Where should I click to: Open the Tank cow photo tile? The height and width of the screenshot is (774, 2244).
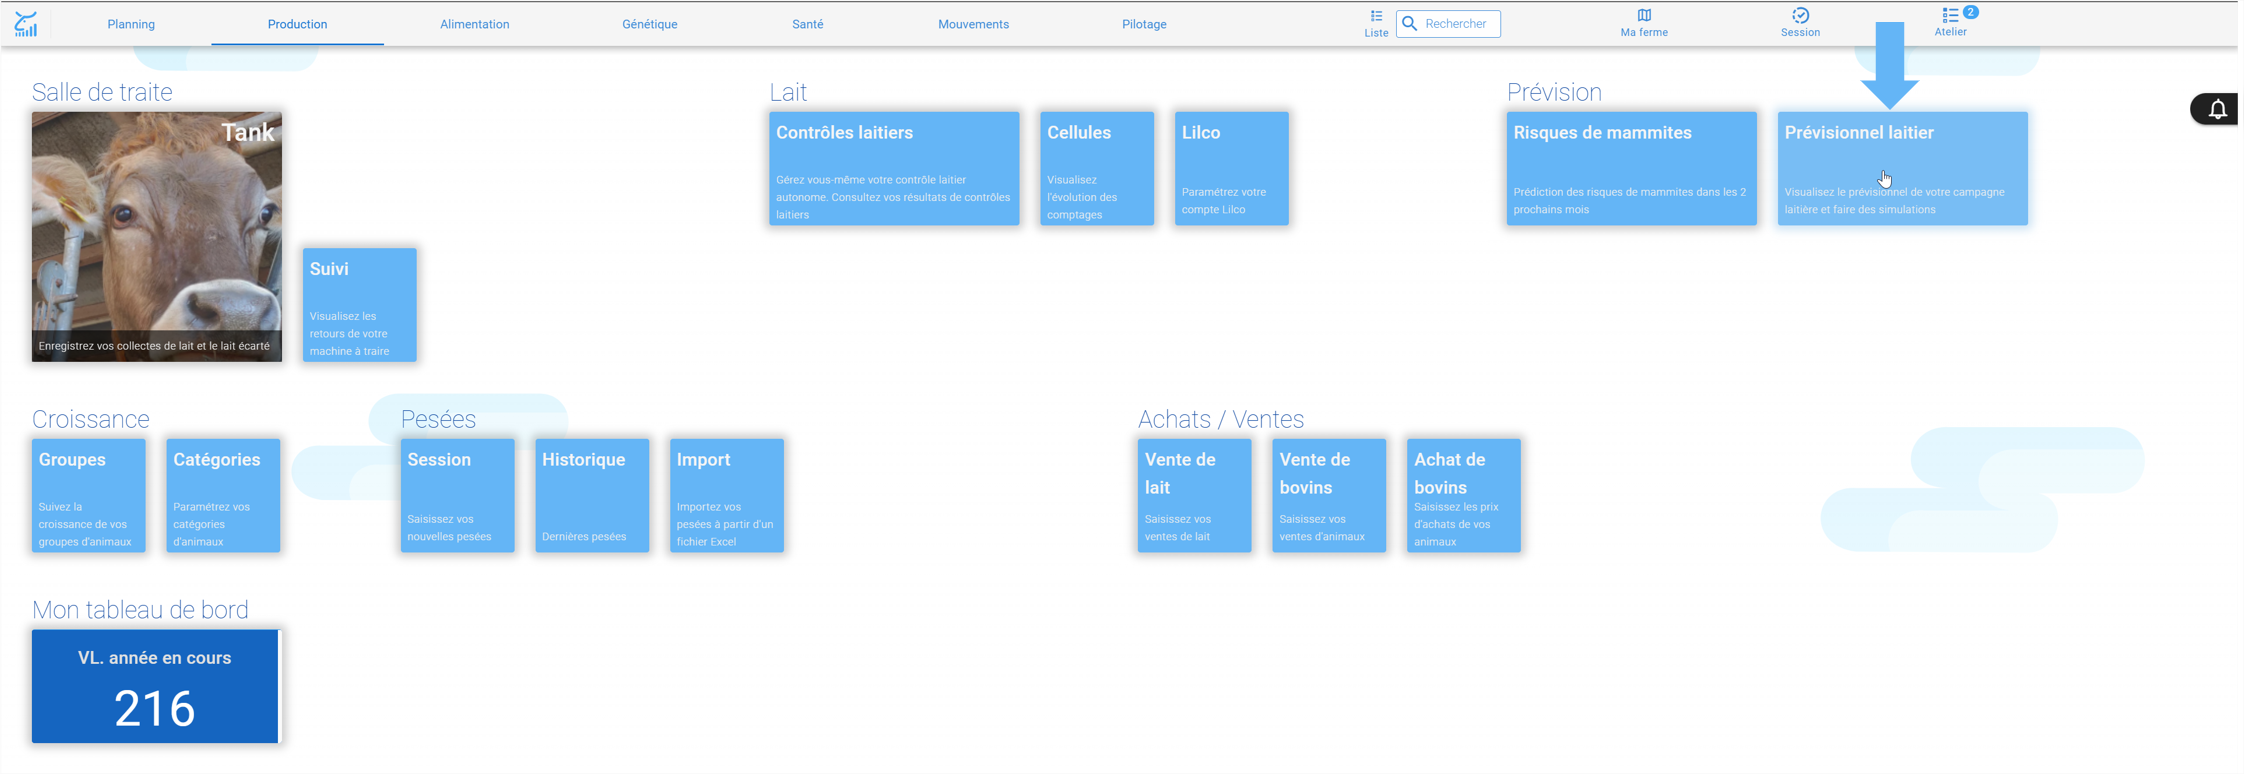tap(157, 237)
